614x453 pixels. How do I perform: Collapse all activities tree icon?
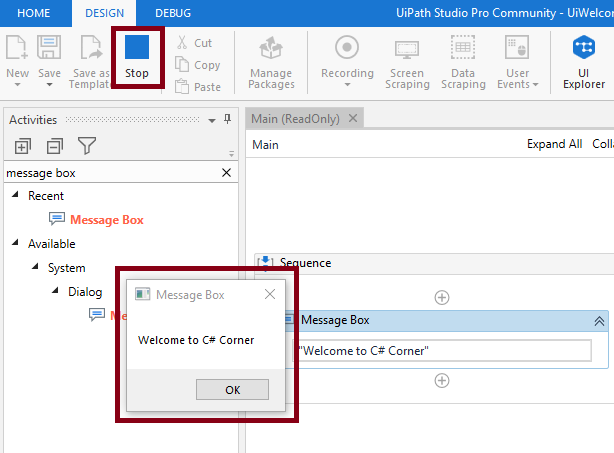(54, 146)
